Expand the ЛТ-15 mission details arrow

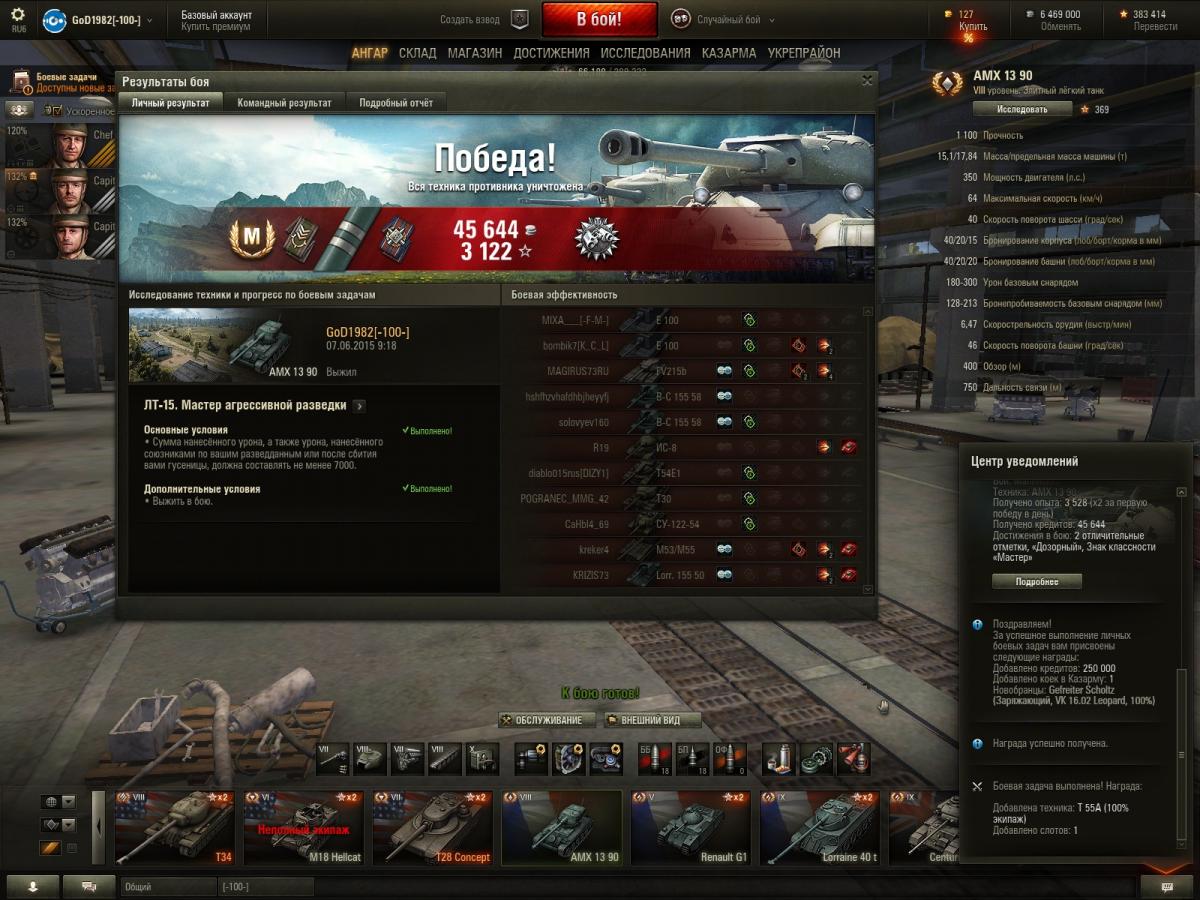(x=359, y=406)
